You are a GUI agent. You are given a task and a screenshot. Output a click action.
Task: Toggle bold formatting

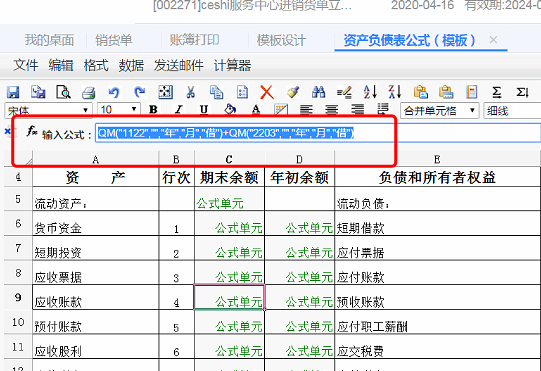[x=153, y=110]
